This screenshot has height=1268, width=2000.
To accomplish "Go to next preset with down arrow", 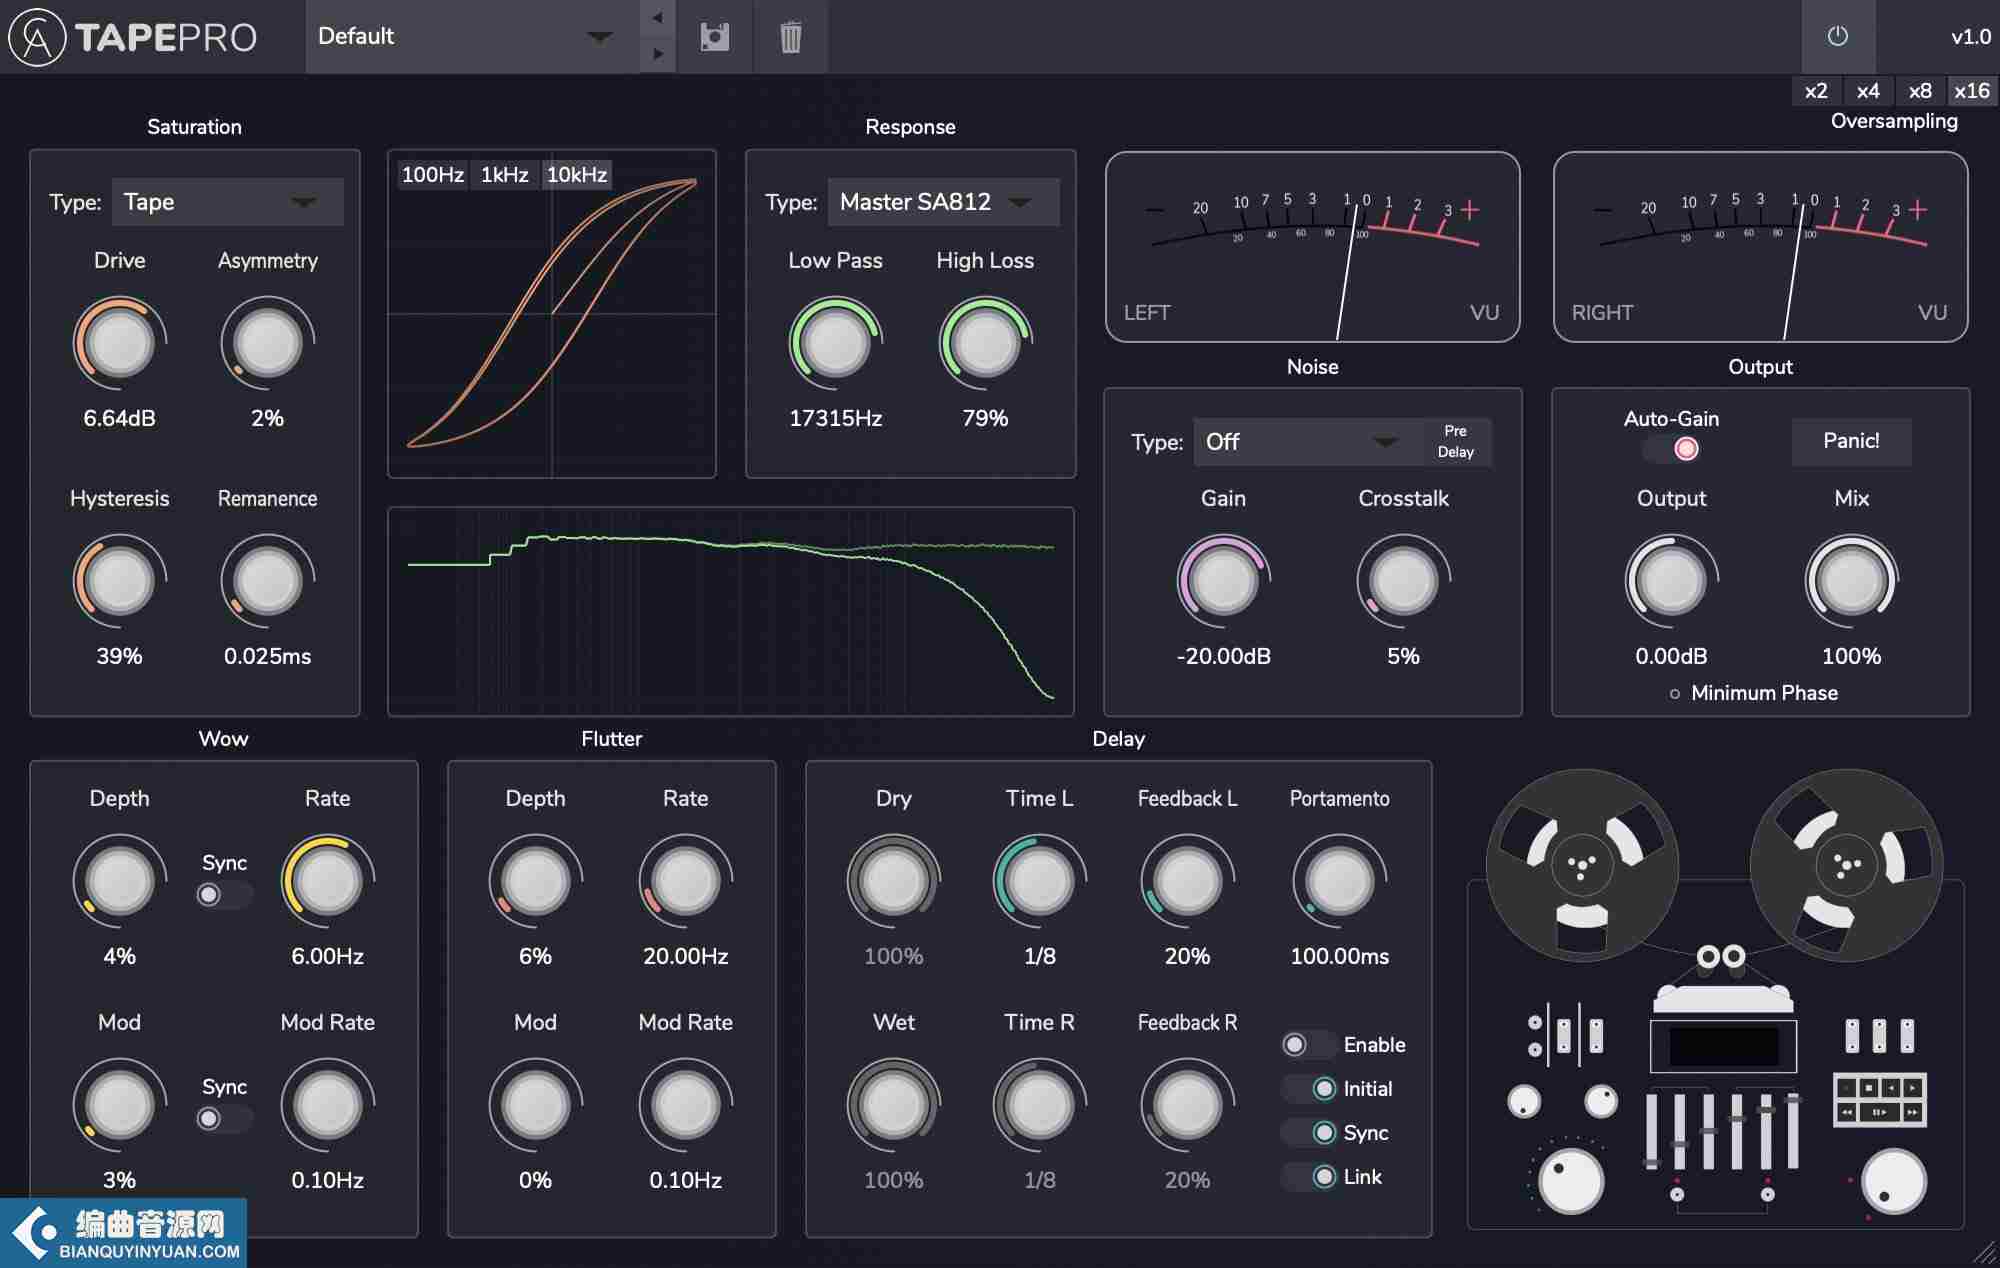I will point(657,54).
